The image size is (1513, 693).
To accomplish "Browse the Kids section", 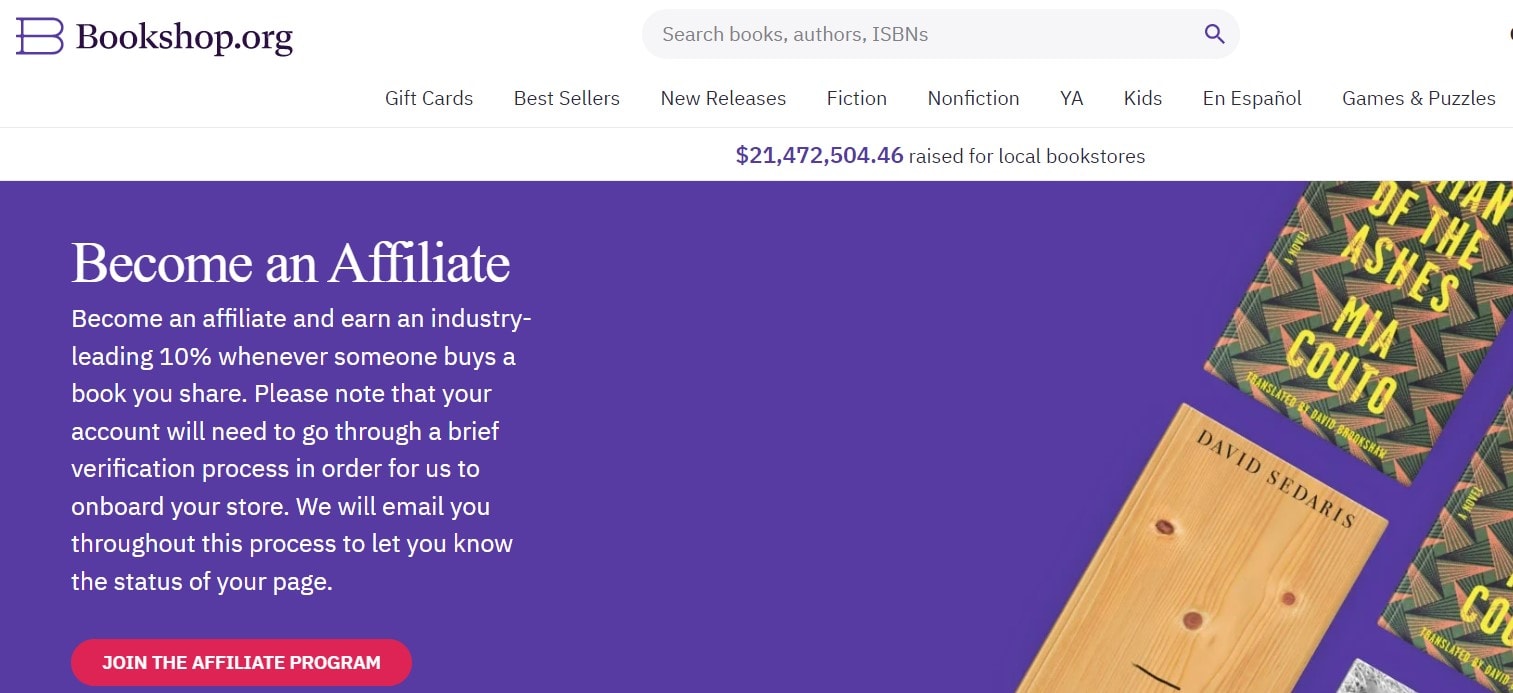I will pyautogui.click(x=1142, y=98).
